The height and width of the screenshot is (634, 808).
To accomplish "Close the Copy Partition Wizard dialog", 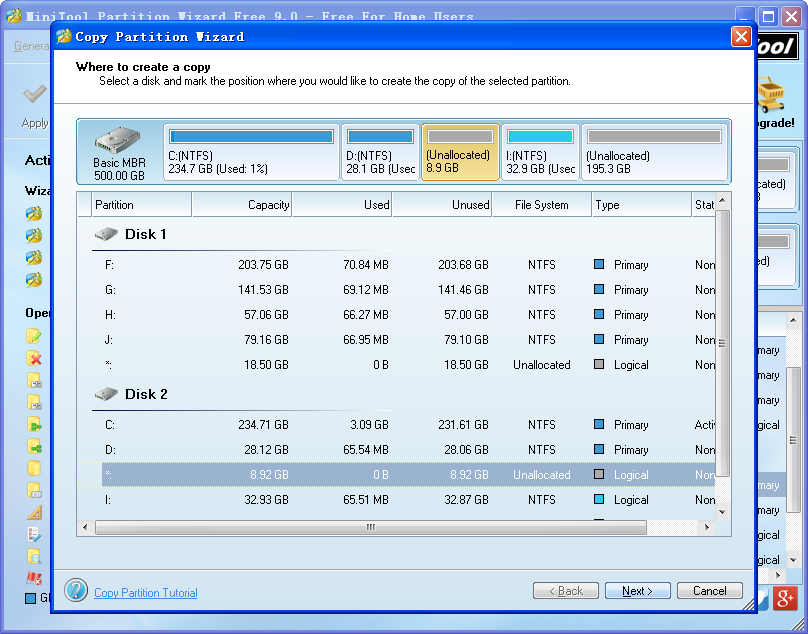I will (x=741, y=37).
